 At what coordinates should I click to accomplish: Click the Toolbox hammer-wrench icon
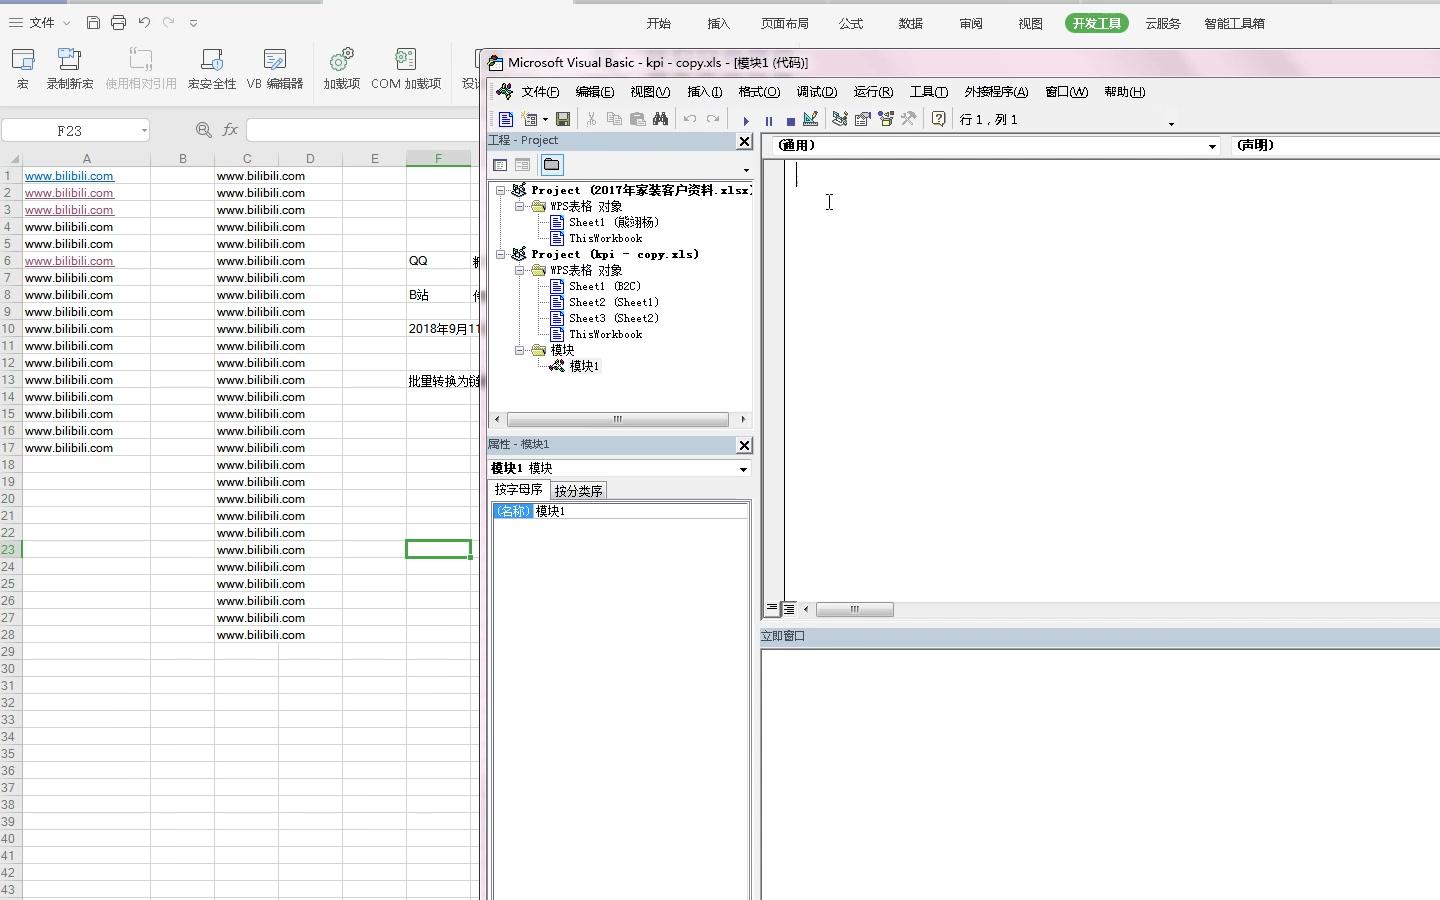point(908,119)
